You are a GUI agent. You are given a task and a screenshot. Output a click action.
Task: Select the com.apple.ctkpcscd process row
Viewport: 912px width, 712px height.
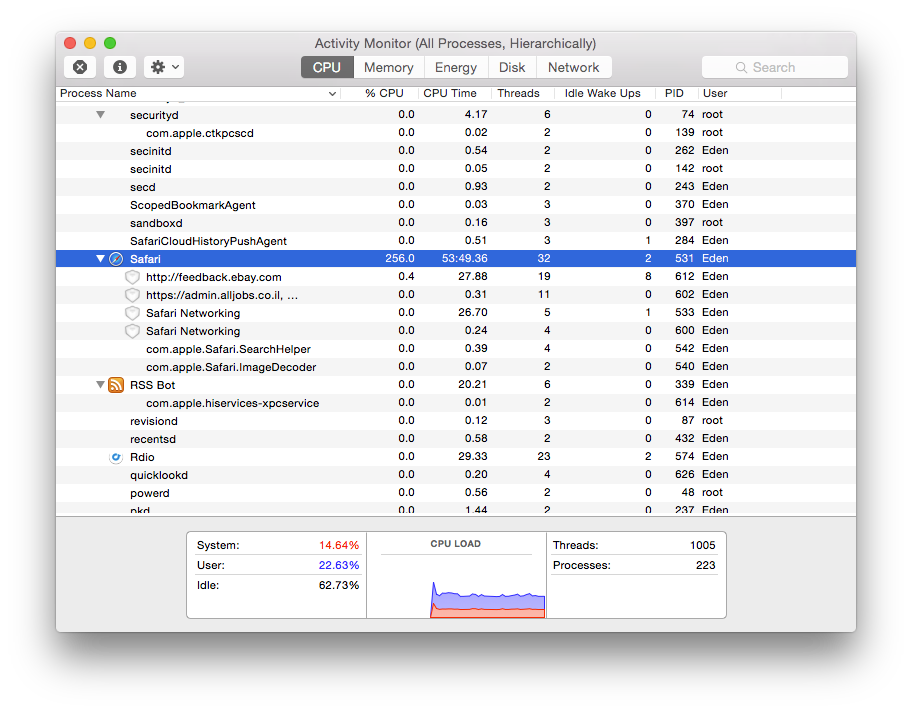point(456,133)
